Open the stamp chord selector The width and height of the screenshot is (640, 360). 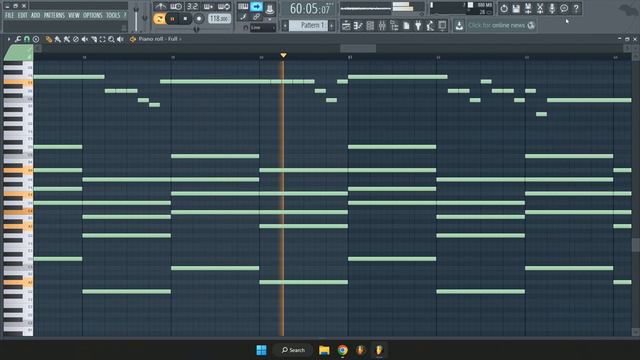coord(36,39)
